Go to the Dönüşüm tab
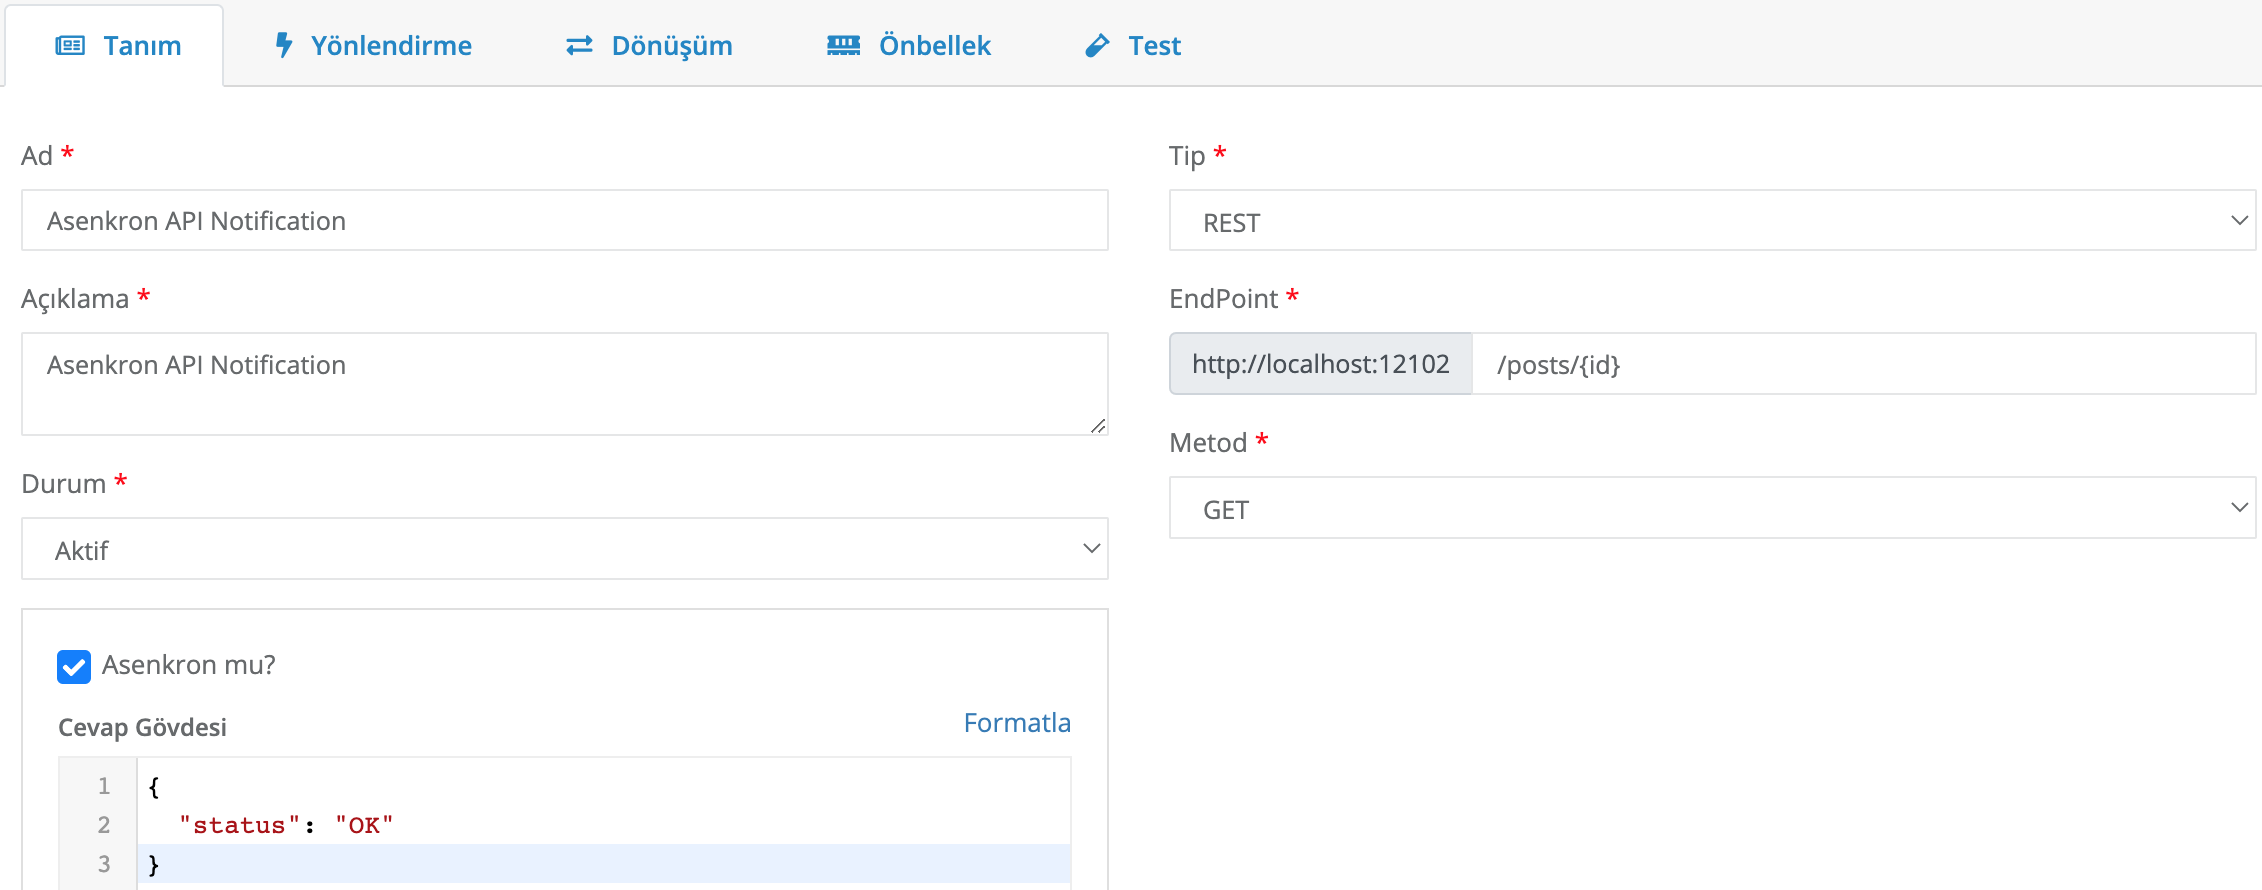 point(649,46)
